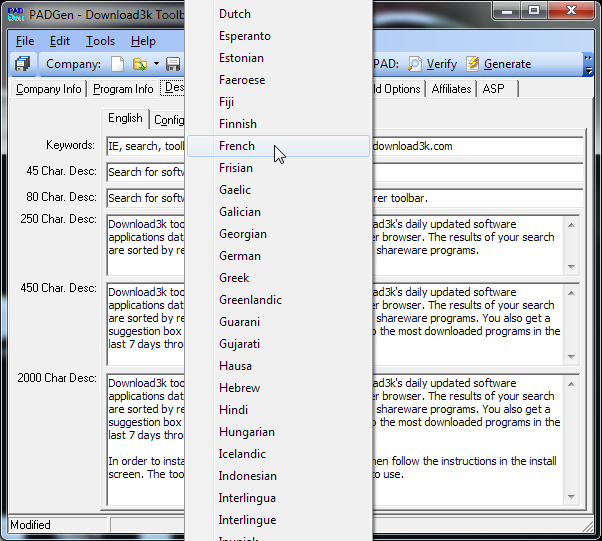Select French from the language list
The height and width of the screenshot is (541, 602).
coord(237,146)
